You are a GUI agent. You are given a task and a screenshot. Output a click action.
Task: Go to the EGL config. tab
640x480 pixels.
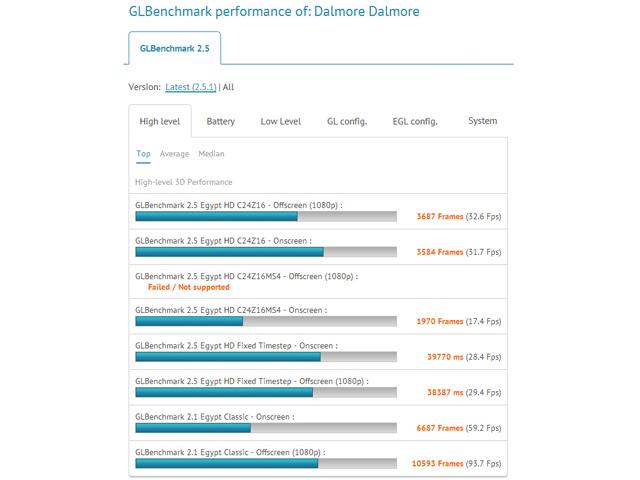tap(415, 121)
